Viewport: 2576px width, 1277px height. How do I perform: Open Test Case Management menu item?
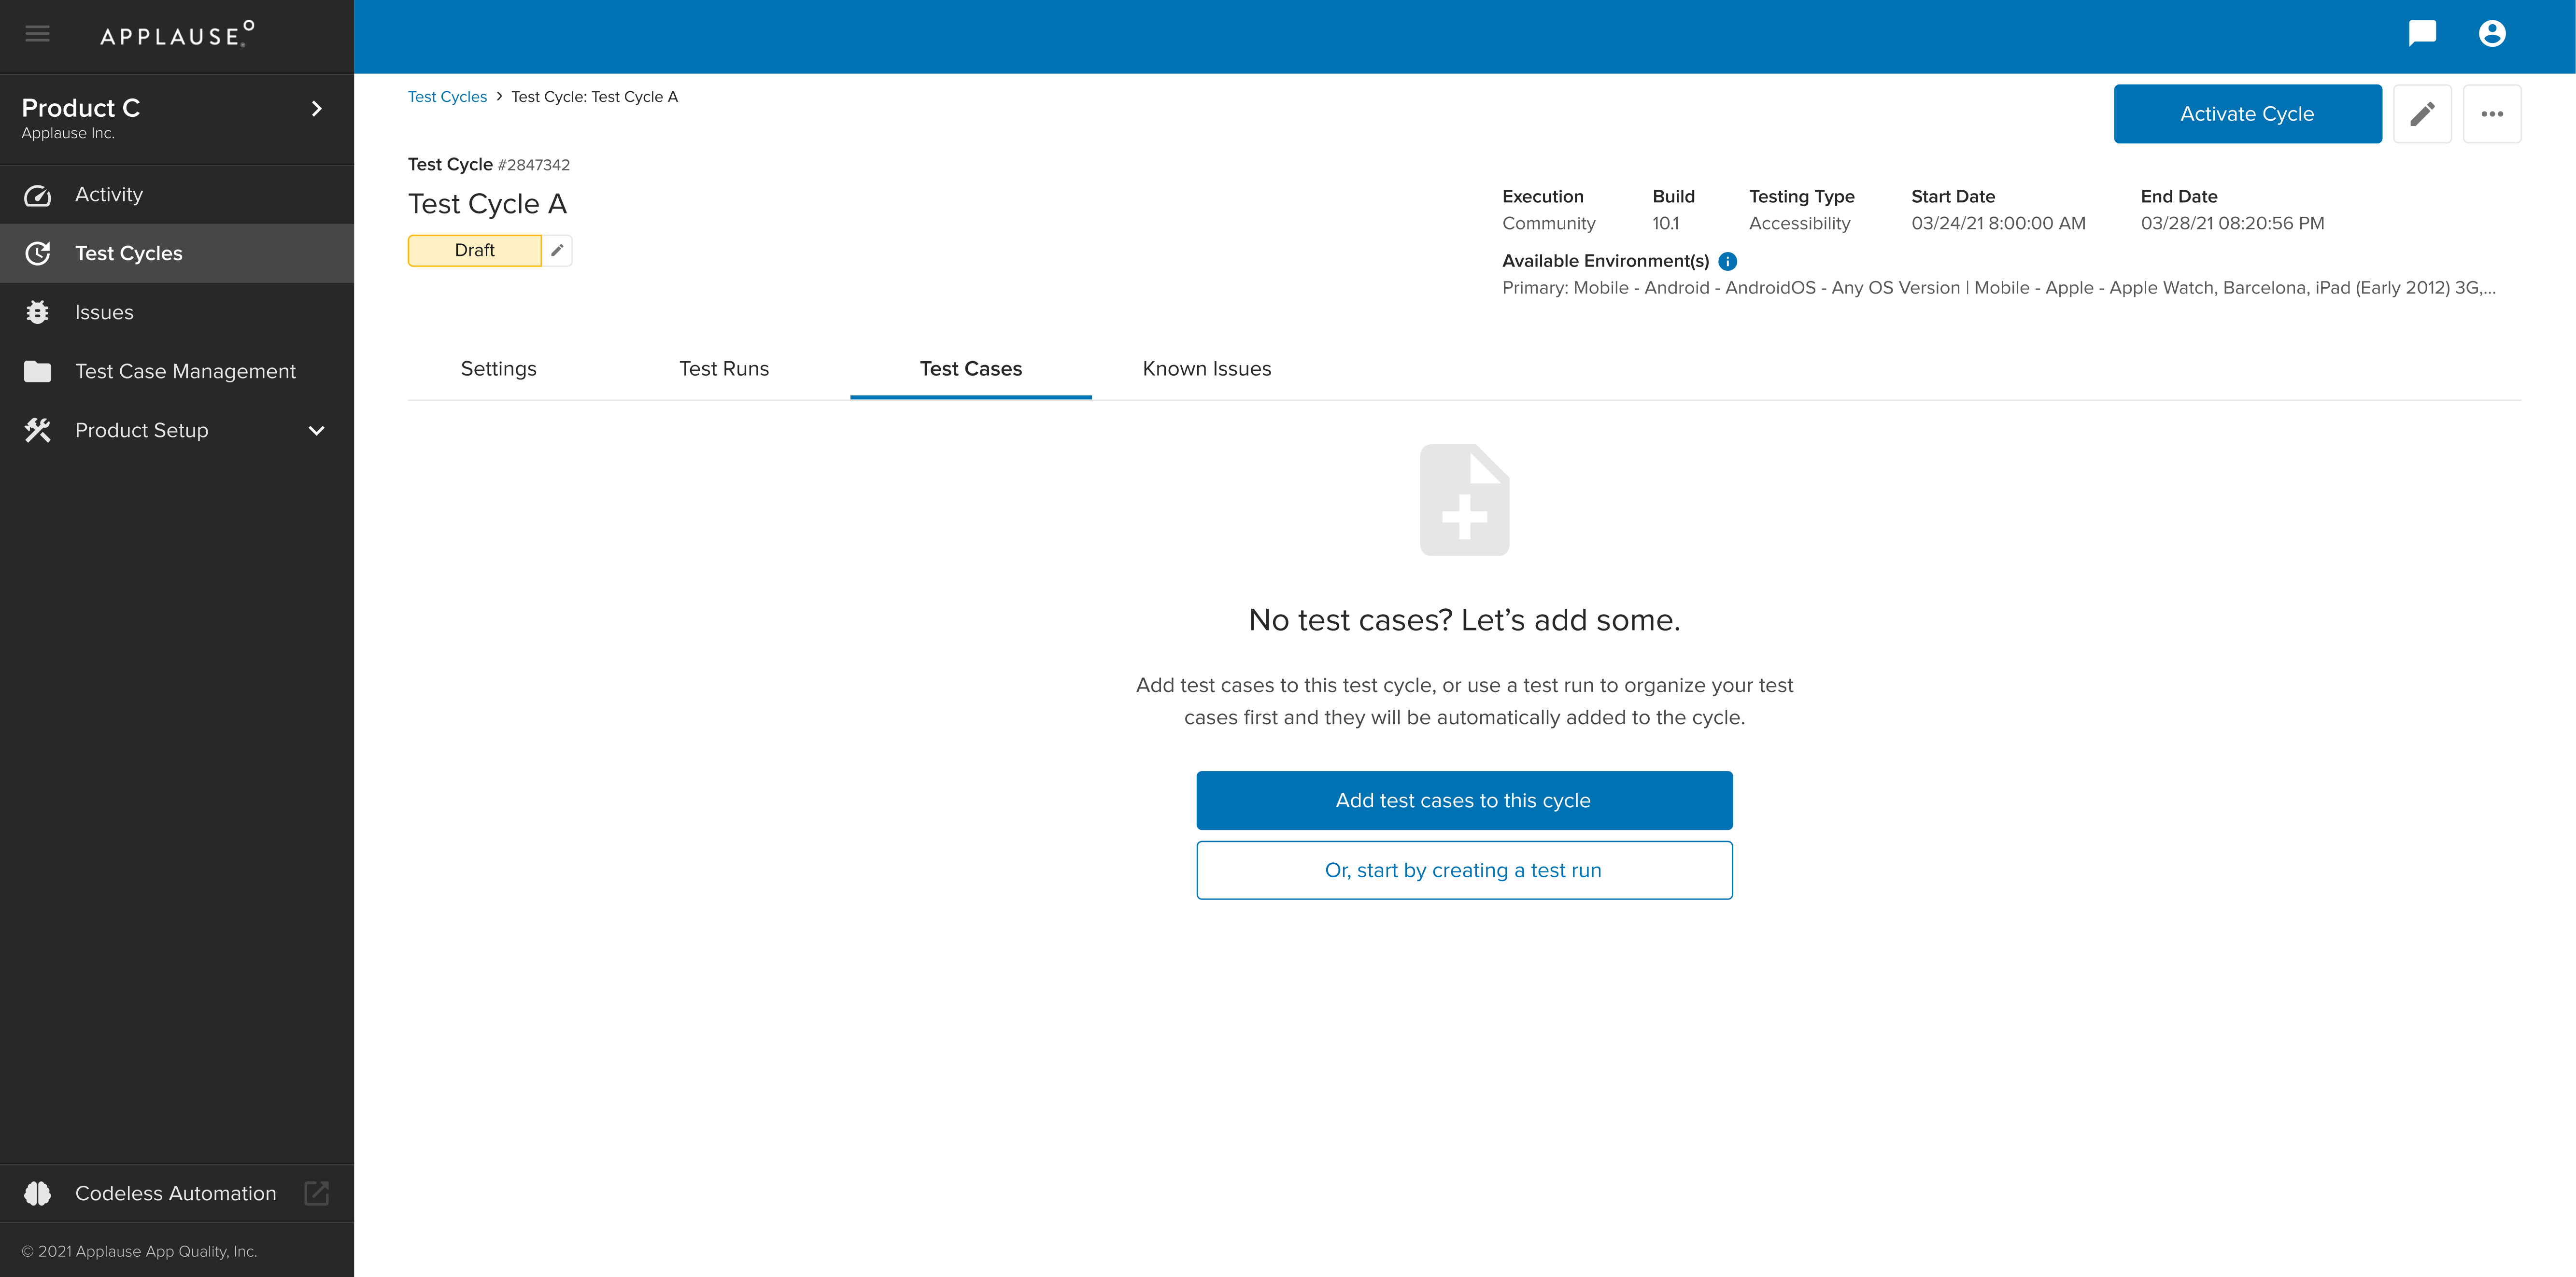point(177,371)
